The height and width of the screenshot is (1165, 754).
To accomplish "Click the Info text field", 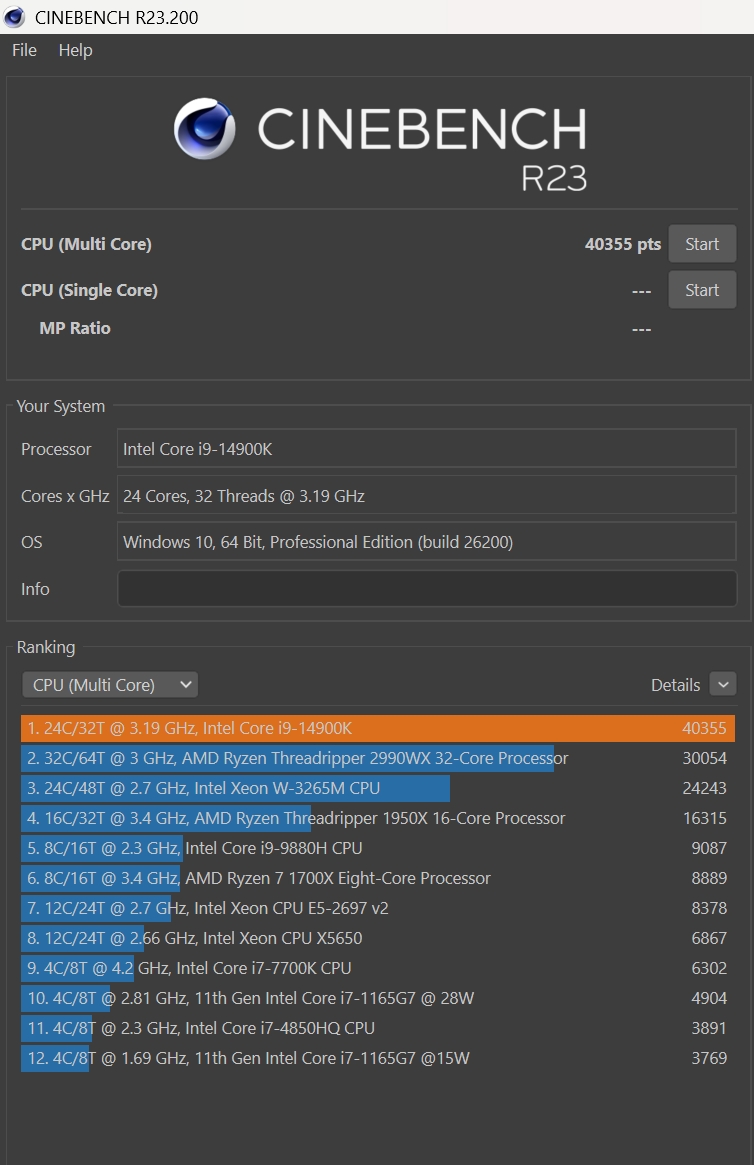I will click(x=426, y=589).
